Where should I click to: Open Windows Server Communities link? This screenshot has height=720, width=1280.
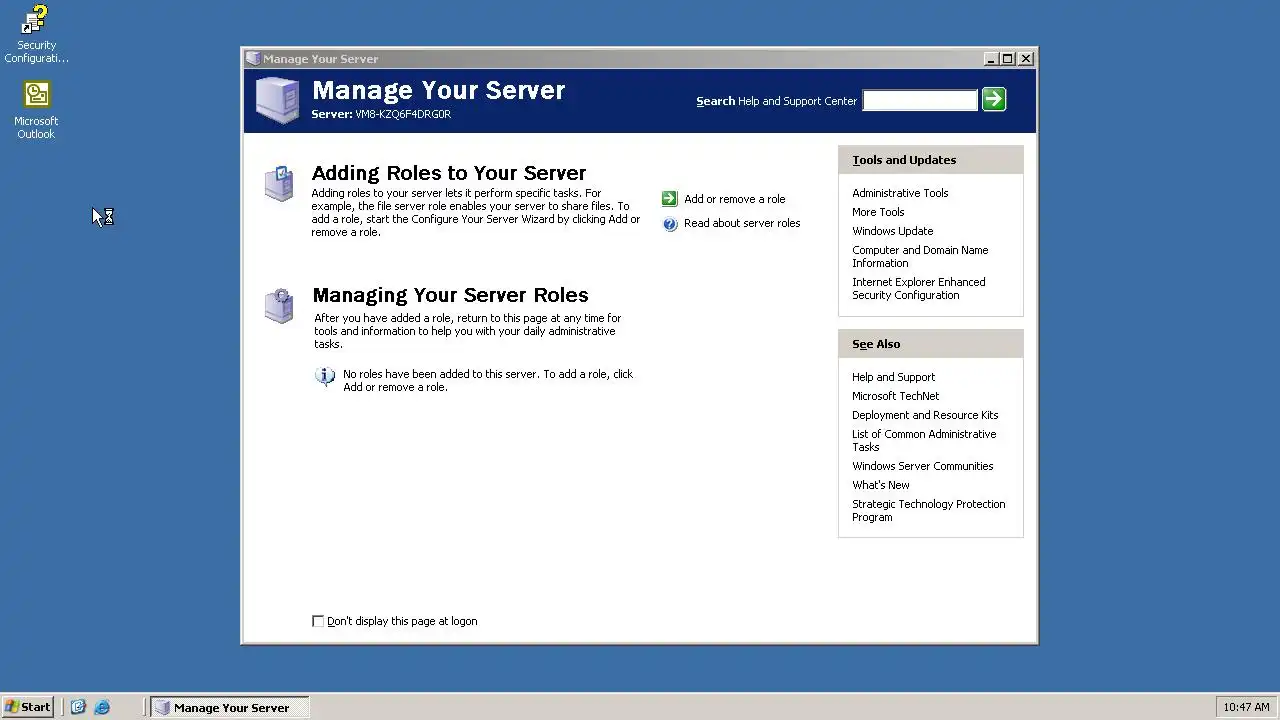(922, 466)
